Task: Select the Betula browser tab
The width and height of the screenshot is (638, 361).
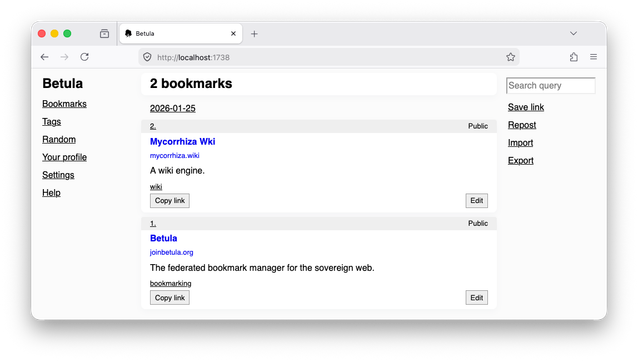Action: tap(181, 33)
